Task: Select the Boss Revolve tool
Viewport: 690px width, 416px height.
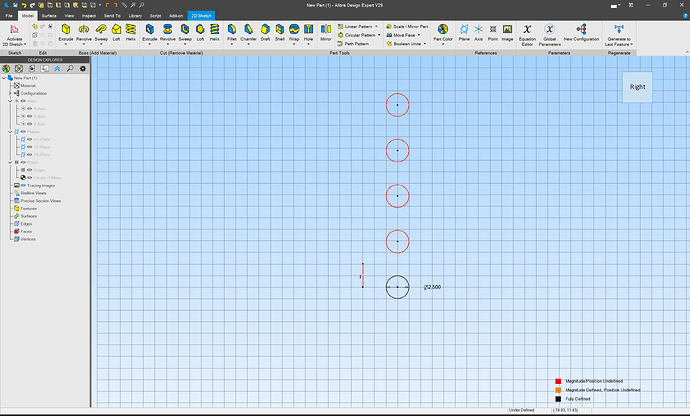Action: (x=84, y=33)
